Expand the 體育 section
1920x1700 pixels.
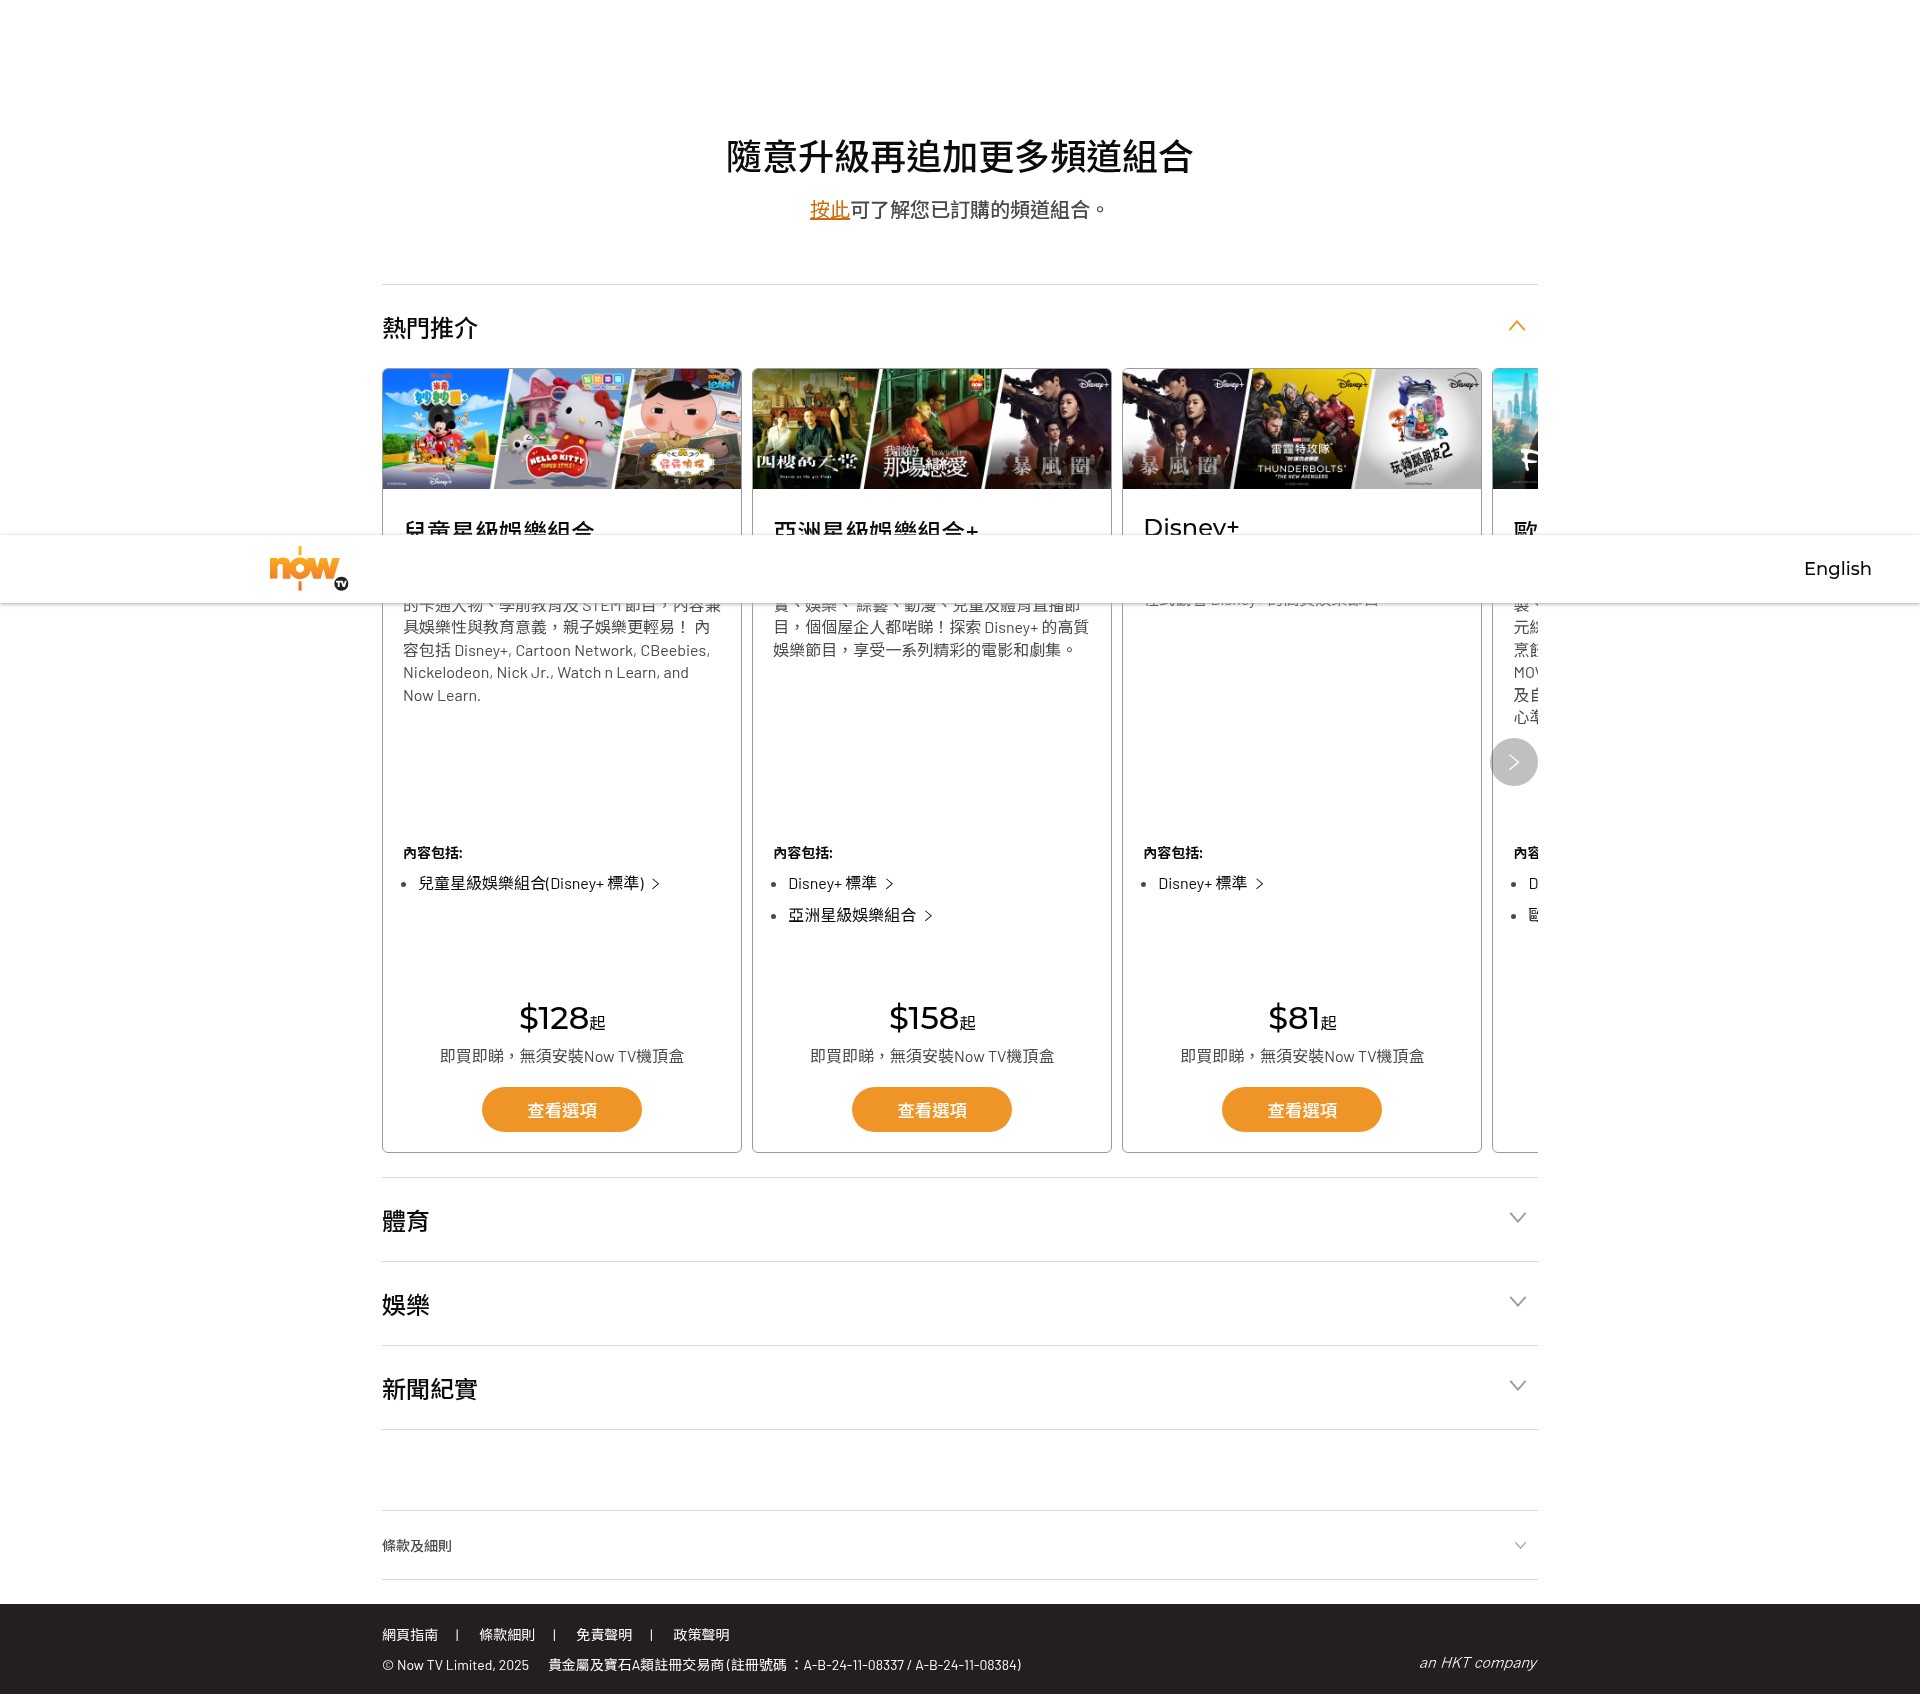click(960, 1220)
